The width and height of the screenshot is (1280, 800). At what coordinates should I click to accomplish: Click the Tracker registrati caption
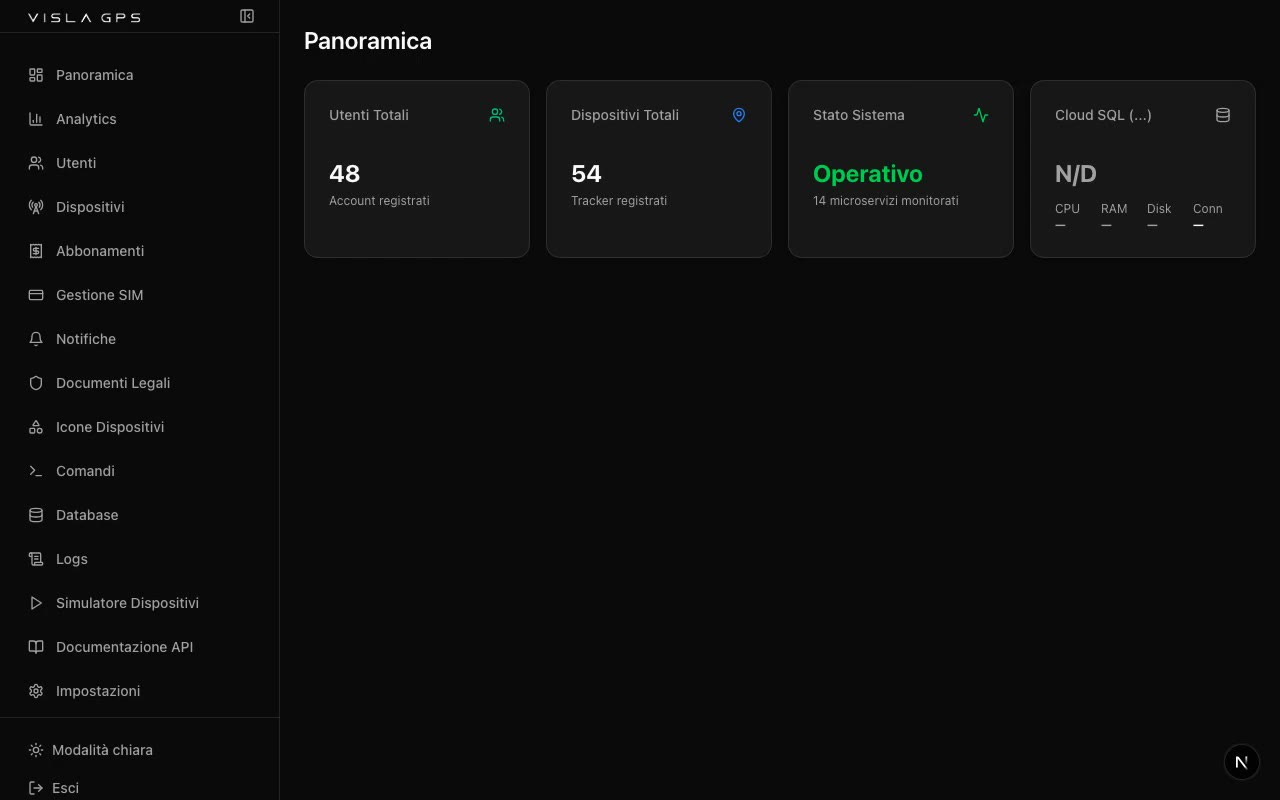pos(619,201)
